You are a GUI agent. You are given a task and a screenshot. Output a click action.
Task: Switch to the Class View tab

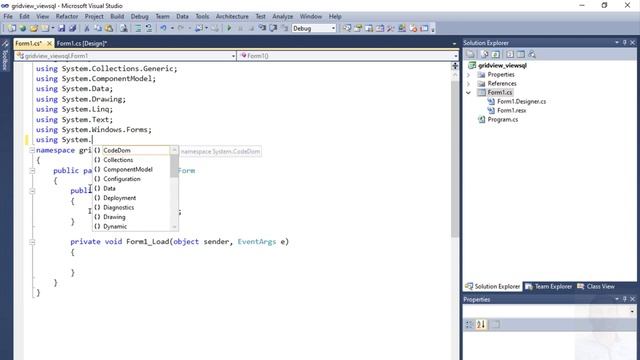(x=596, y=287)
